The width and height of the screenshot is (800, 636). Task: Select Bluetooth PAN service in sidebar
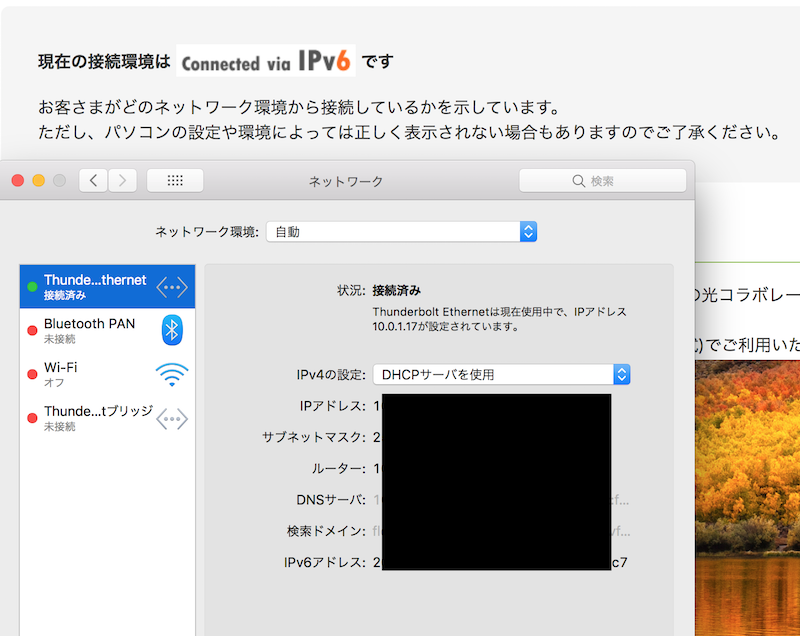(x=107, y=330)
